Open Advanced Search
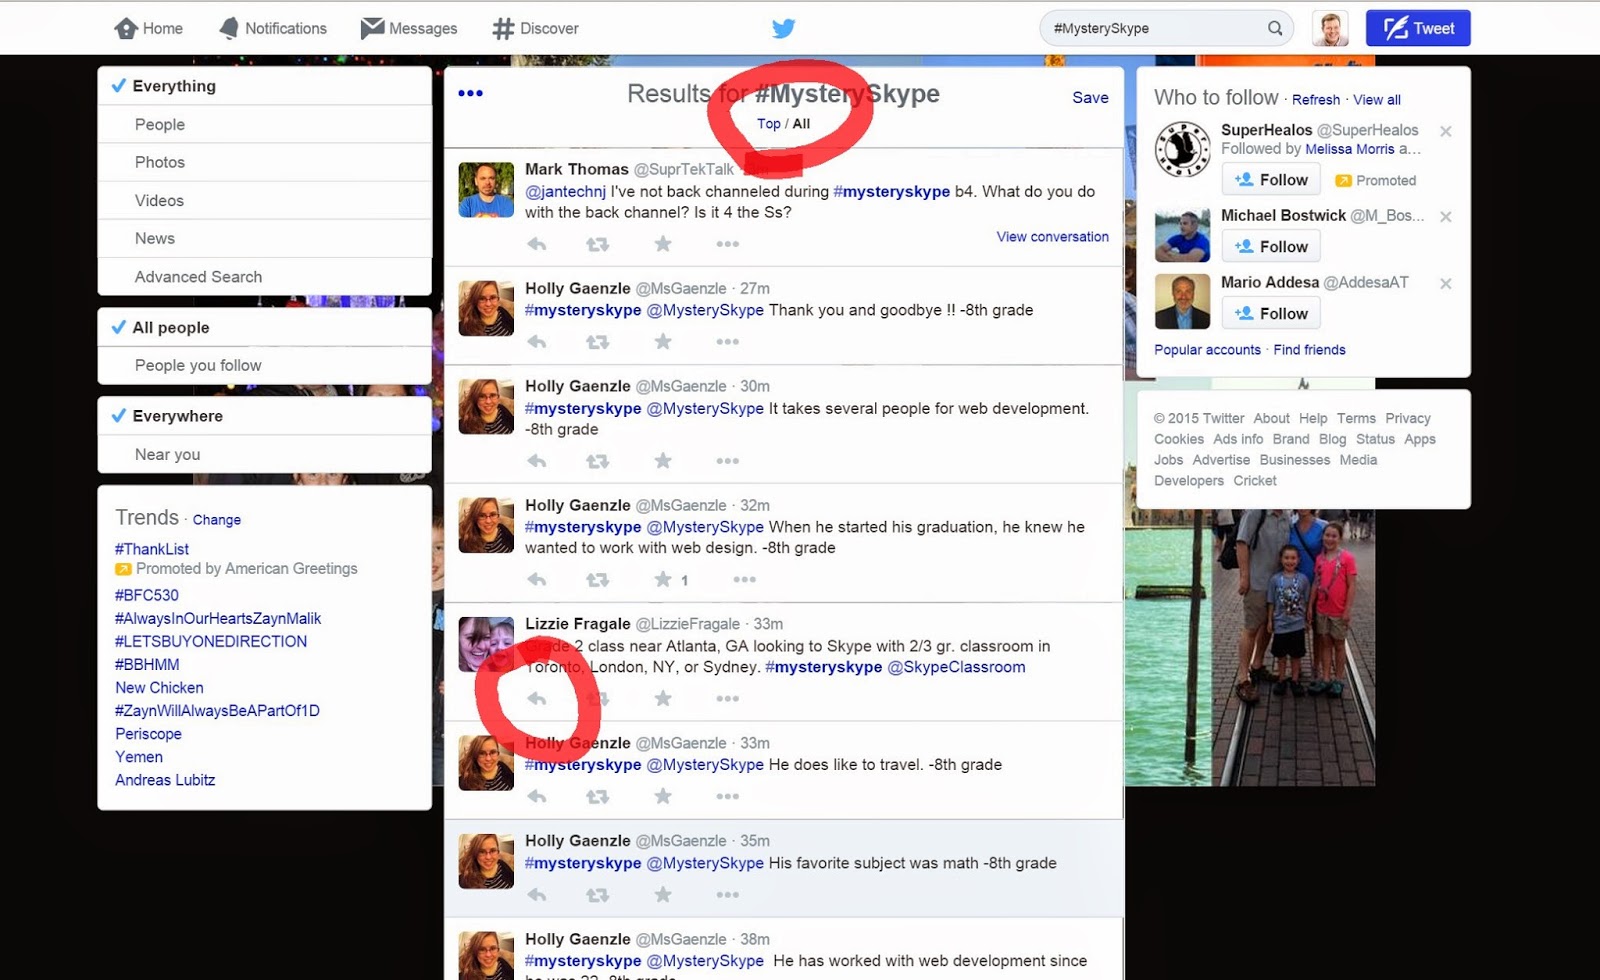The image size is (1600, 980). [265, 277]
